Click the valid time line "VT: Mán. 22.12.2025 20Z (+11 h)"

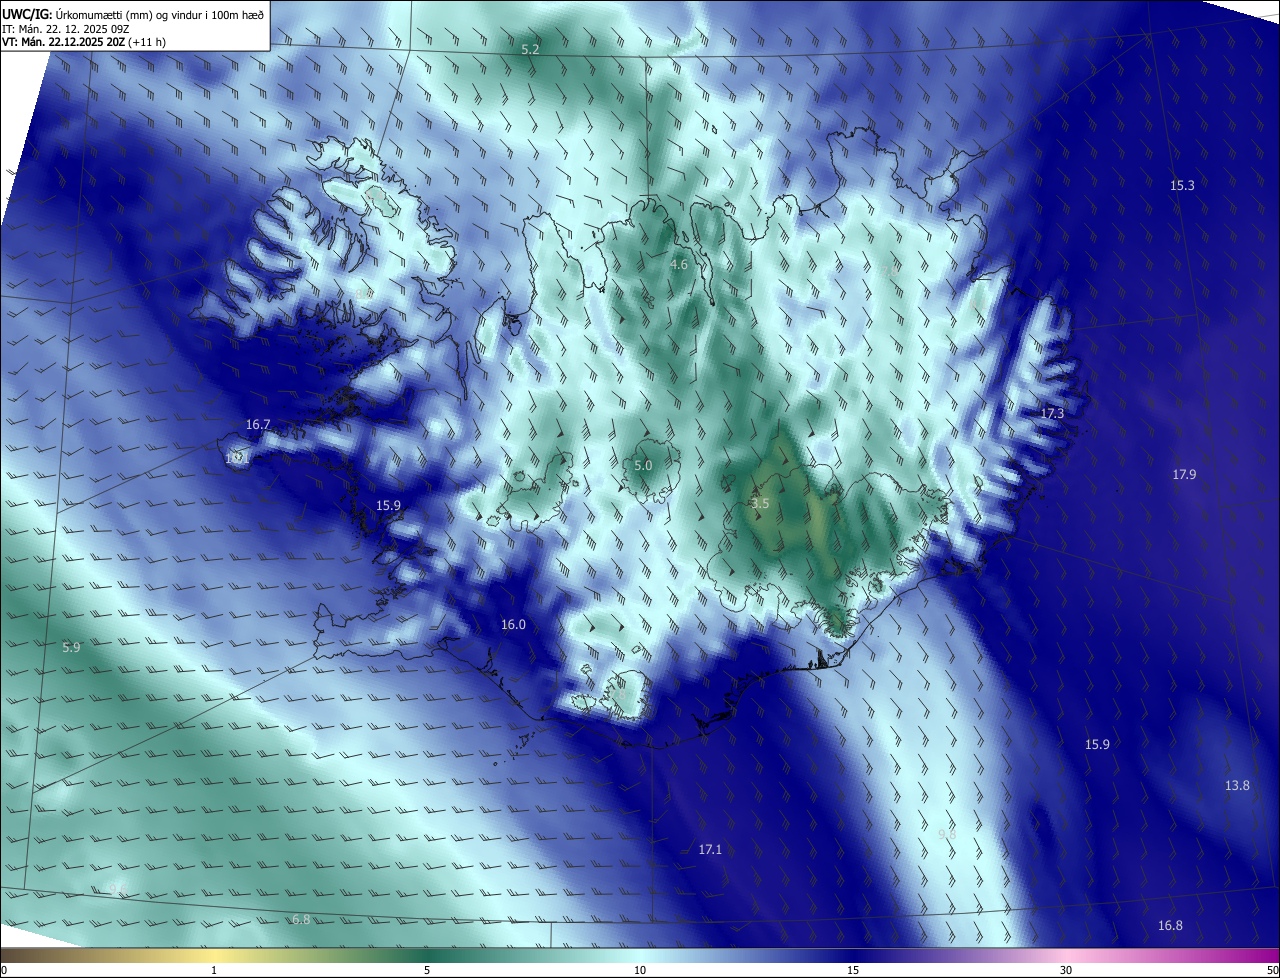tap(84, 42)
